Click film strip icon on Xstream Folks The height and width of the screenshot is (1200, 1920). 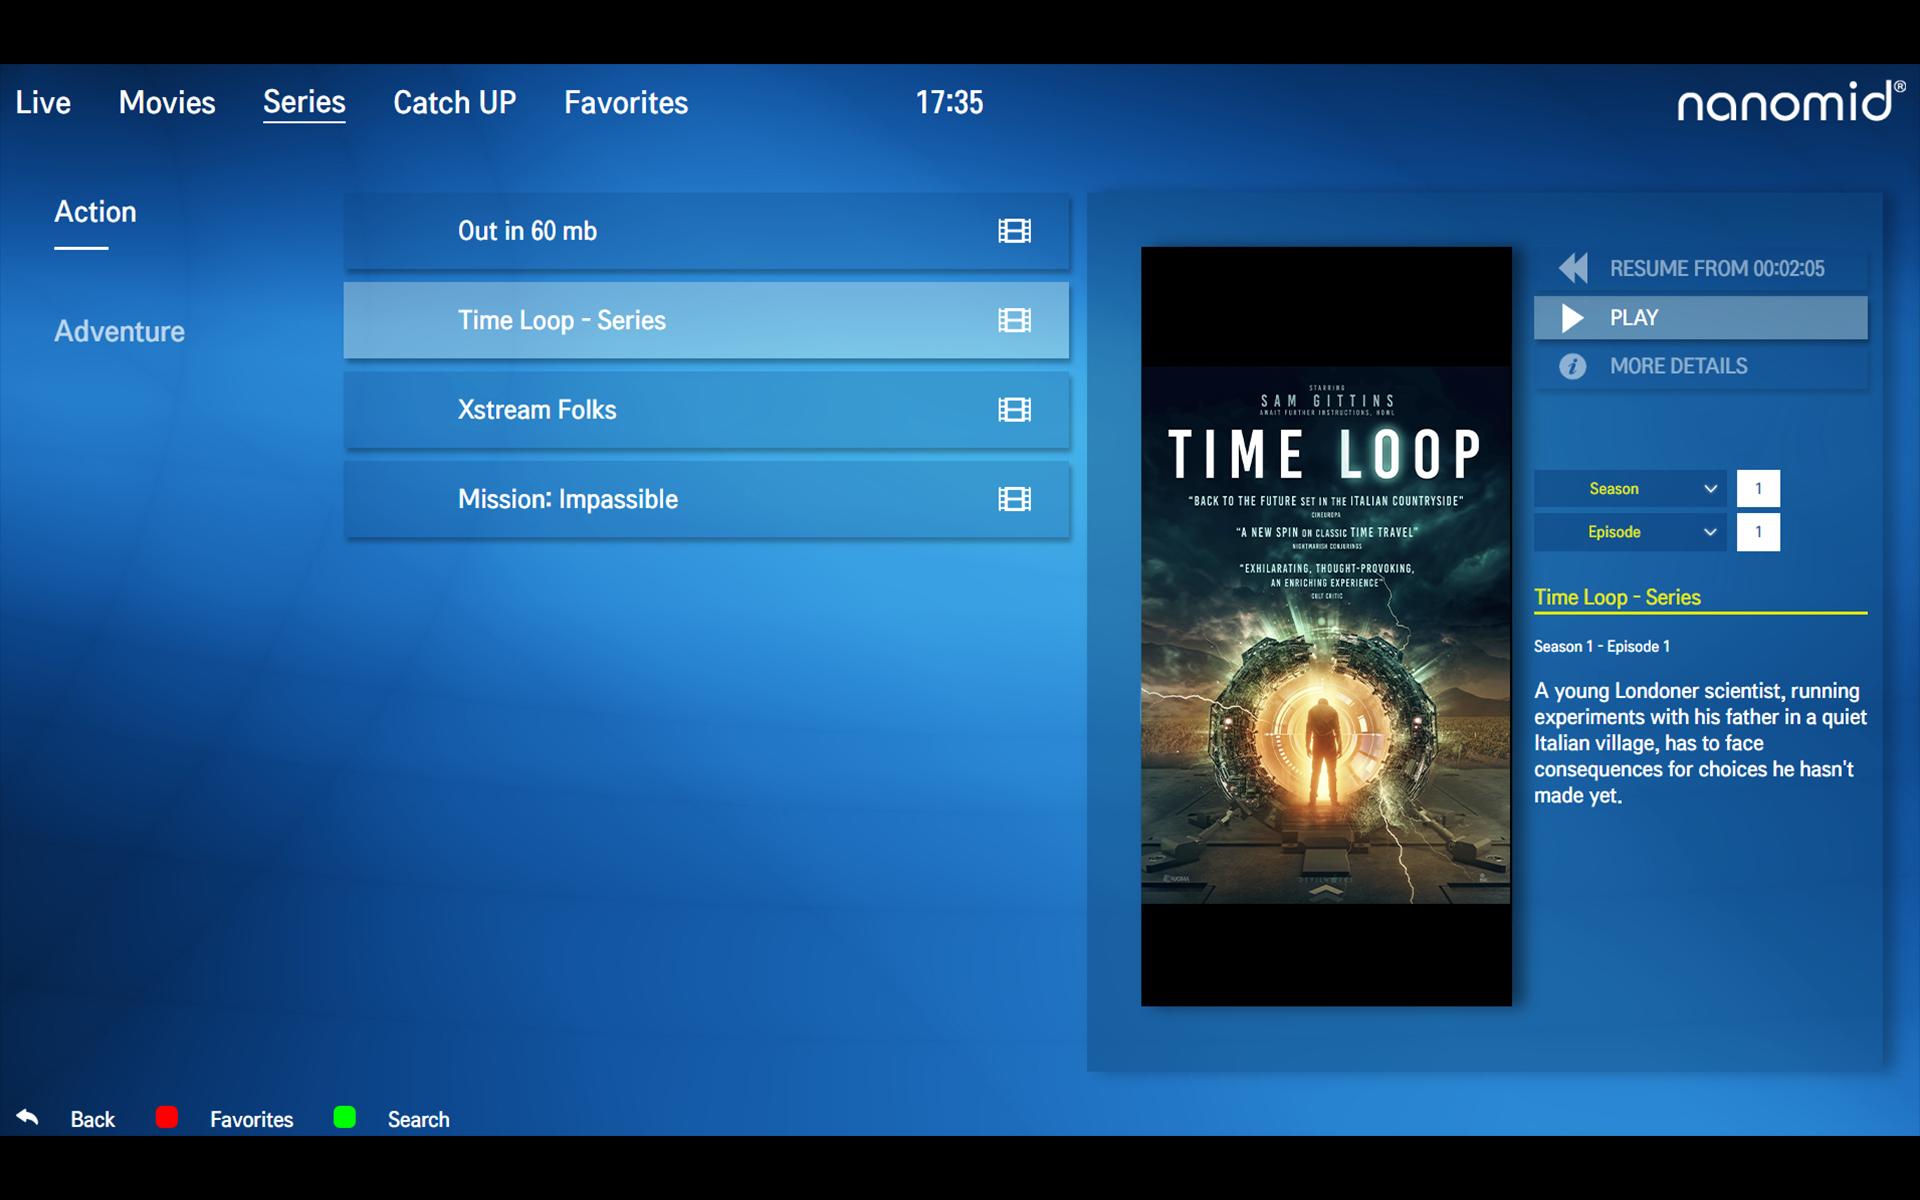(1014, 410)
